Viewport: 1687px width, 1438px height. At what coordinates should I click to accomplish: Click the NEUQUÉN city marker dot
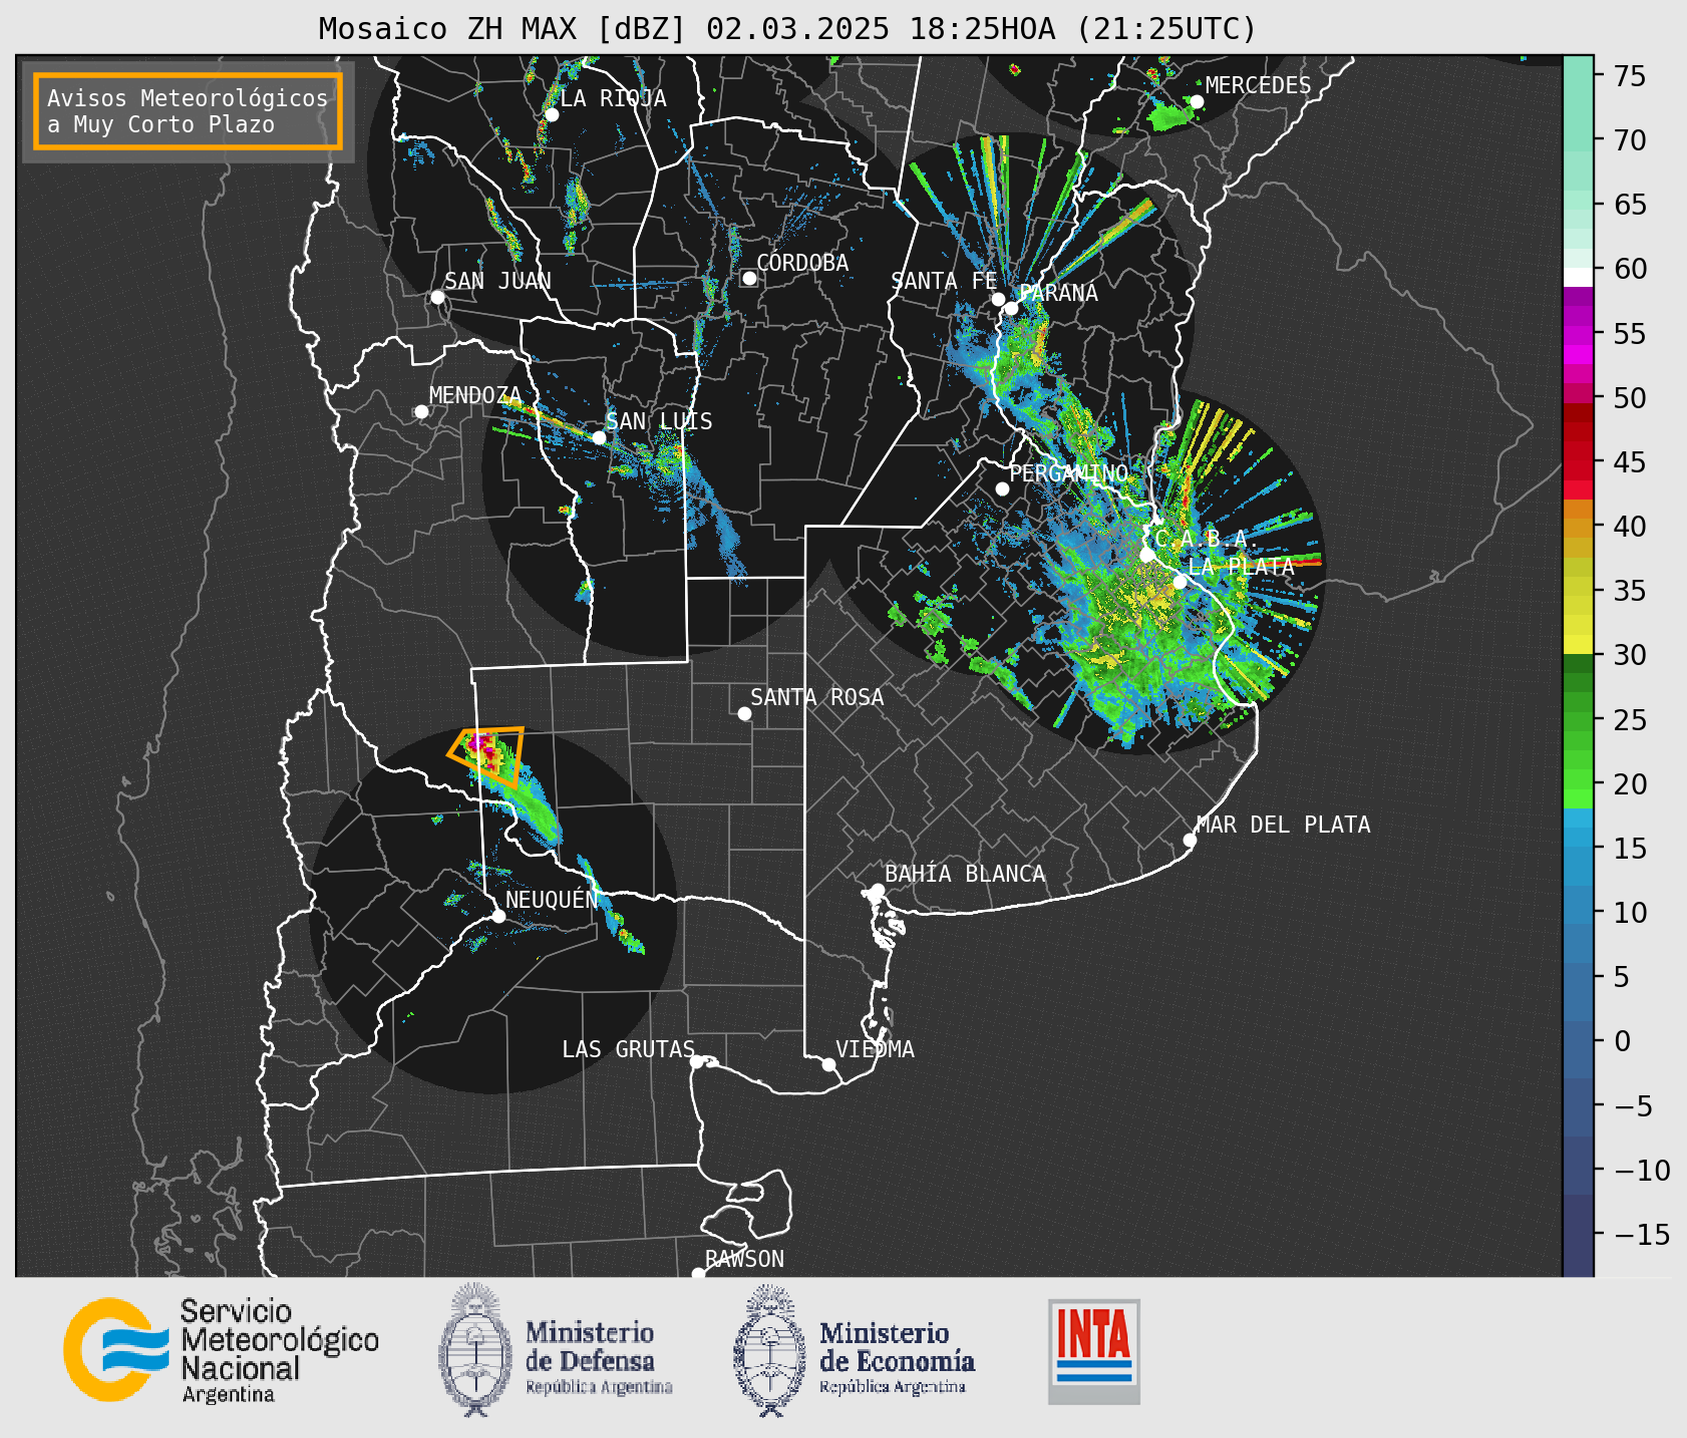coord(498,916)
